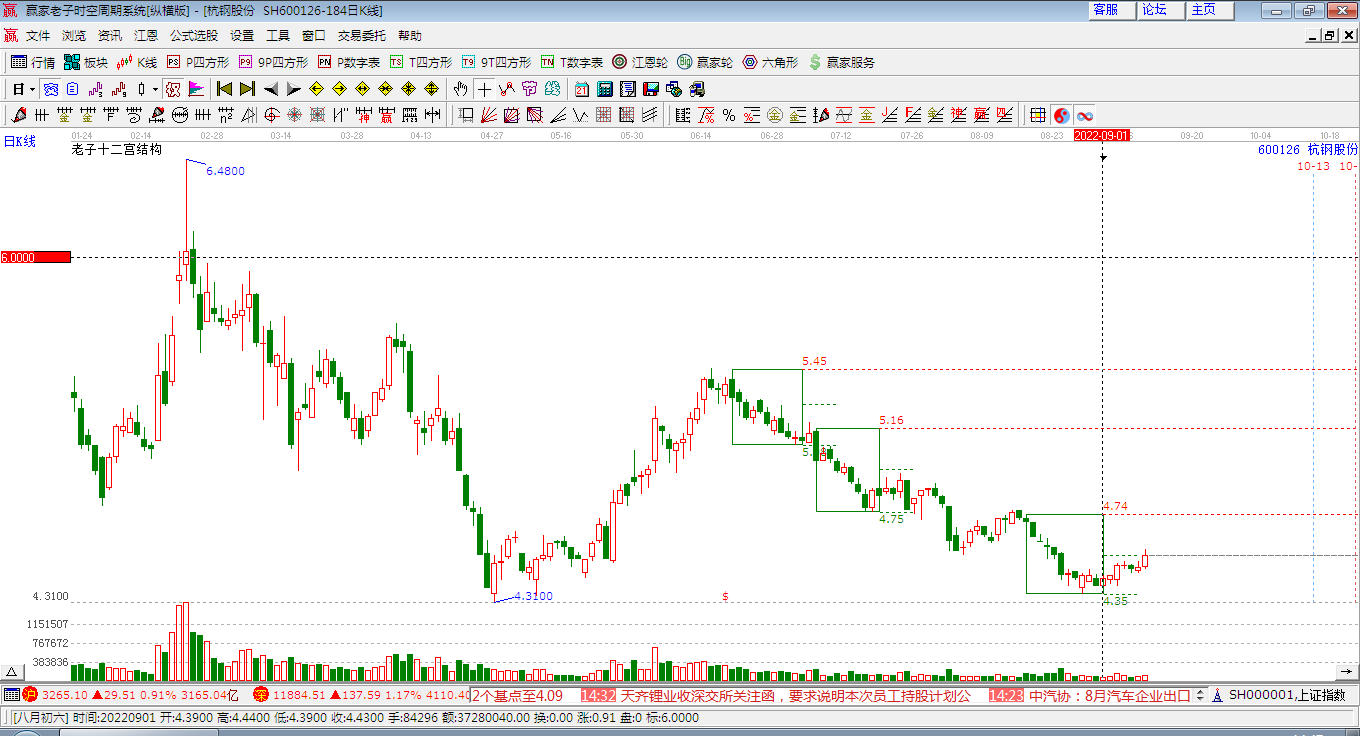The height and width of the screenshot is (736, 1360).
Task: Jump to last bar with skip-end icon
Action: pos(247,89)
